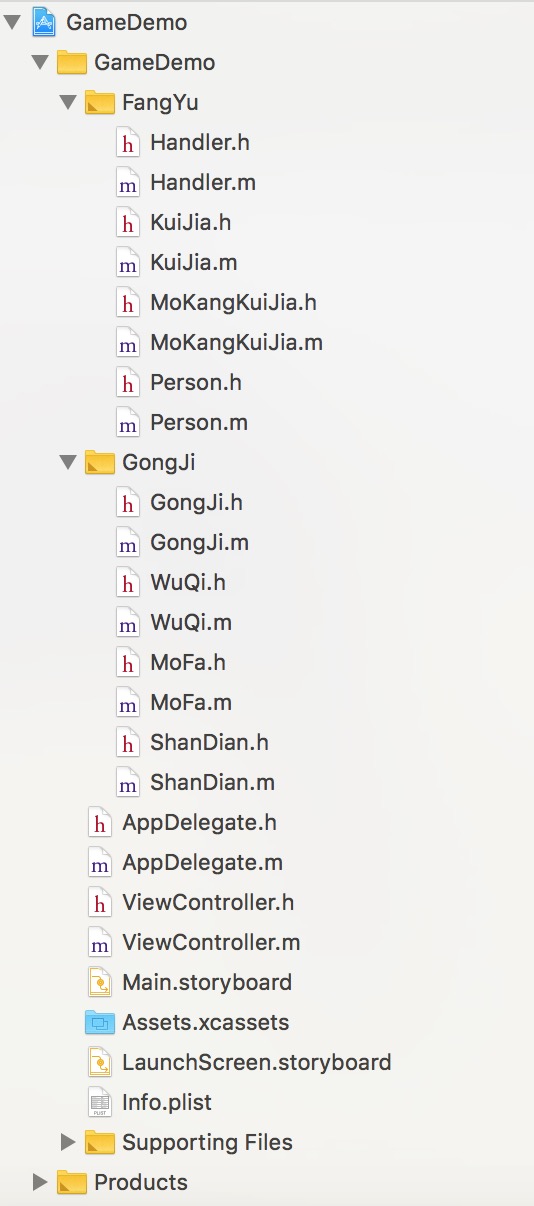Click the Assets.xcassets blue folder icon
Image resolution: width=534 pixels, height=1206 pixels.
[100, 1022]
